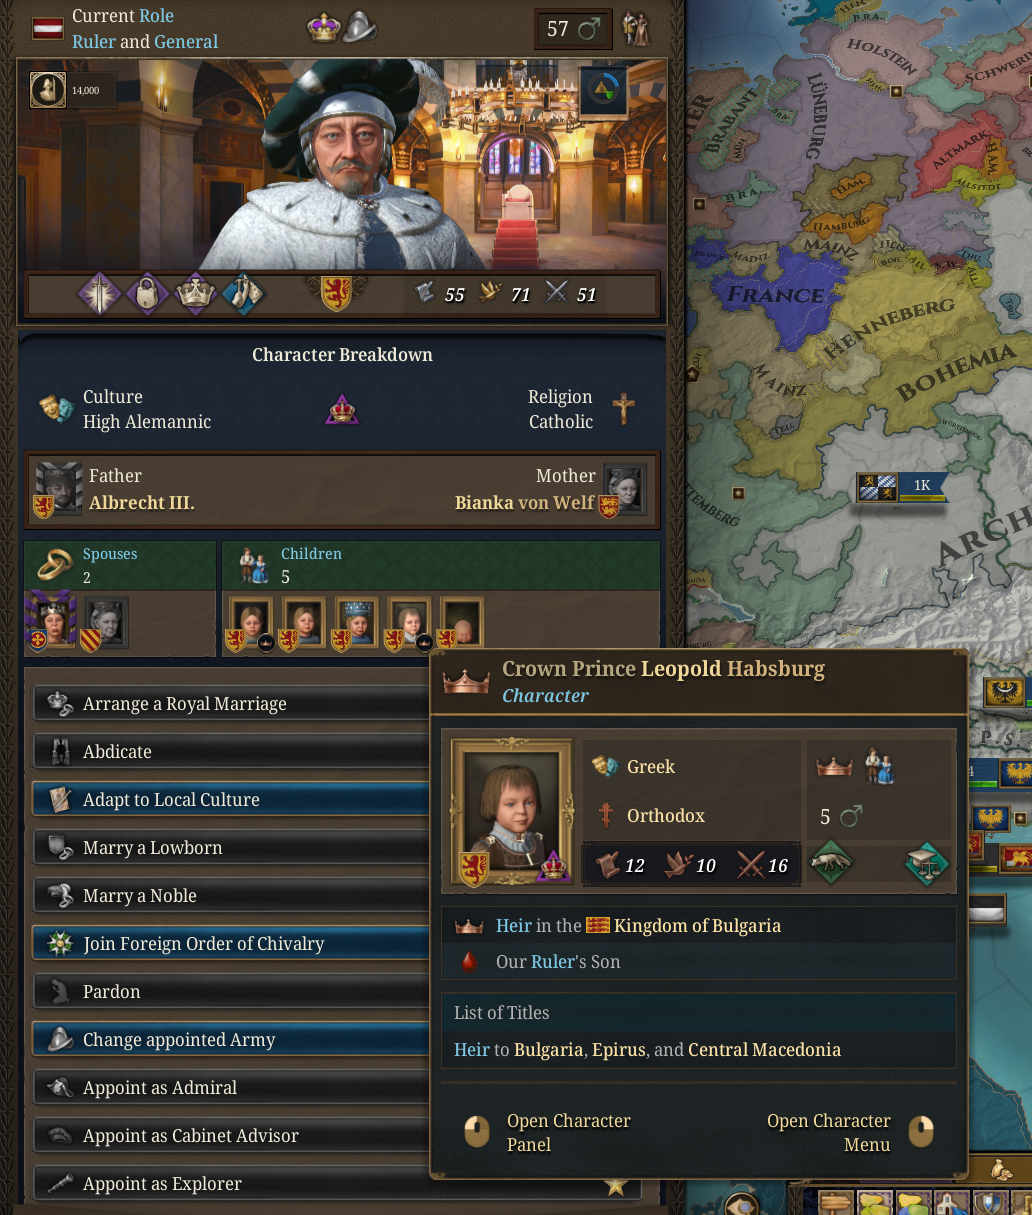
Task: Click the Catholic cross religion icon
Action: 623,408
